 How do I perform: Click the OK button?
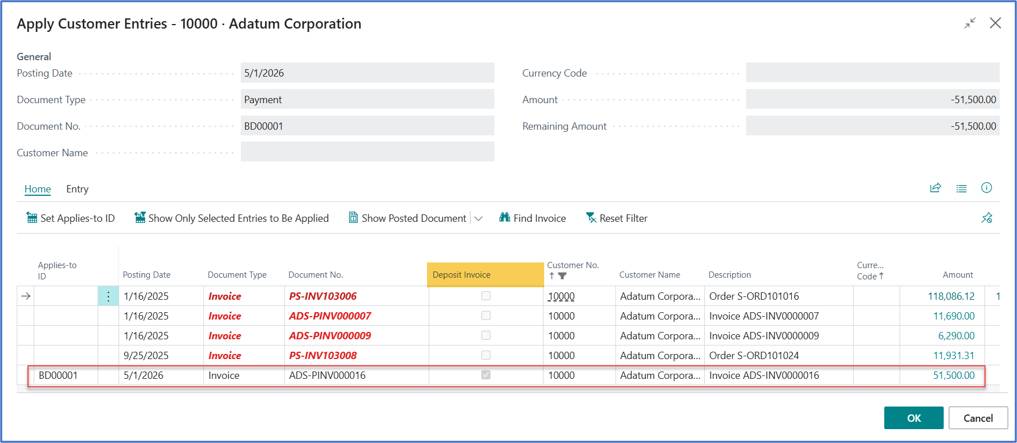pyautogui.click(x=913, y=418)
